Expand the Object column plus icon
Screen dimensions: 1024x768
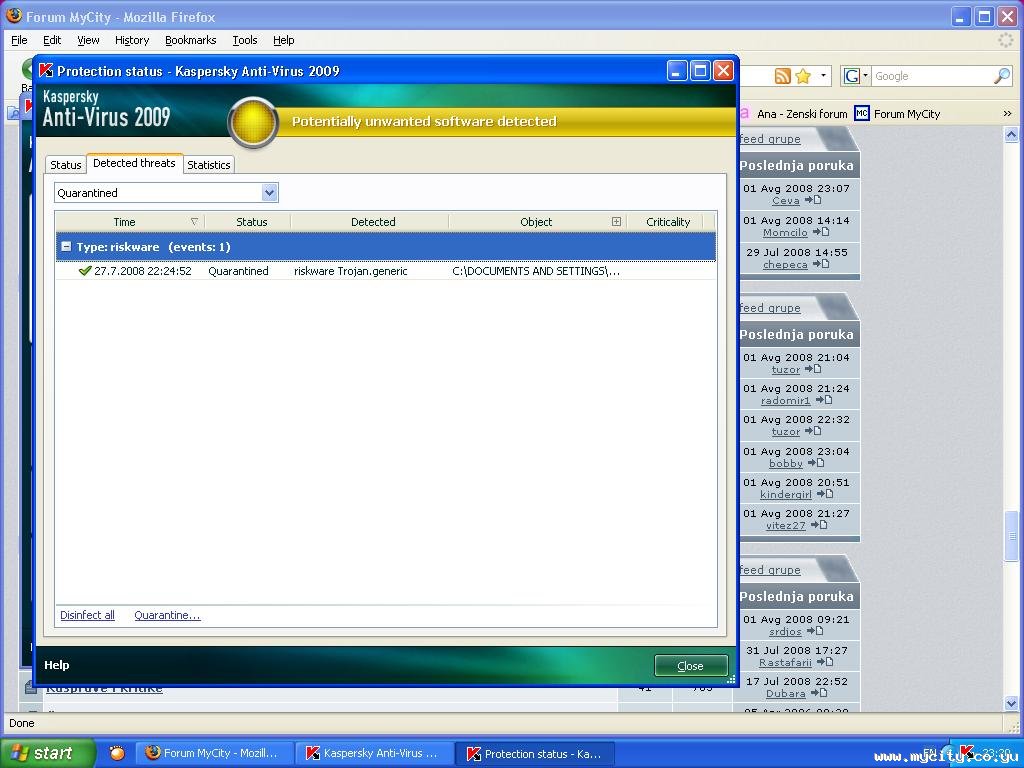pyautogui.click(x=616, y=221)
